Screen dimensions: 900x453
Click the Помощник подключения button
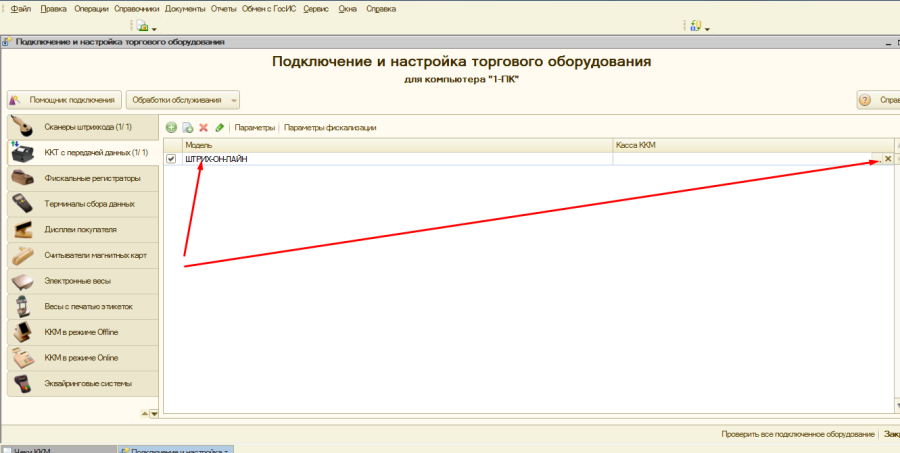tap(64, 100)
